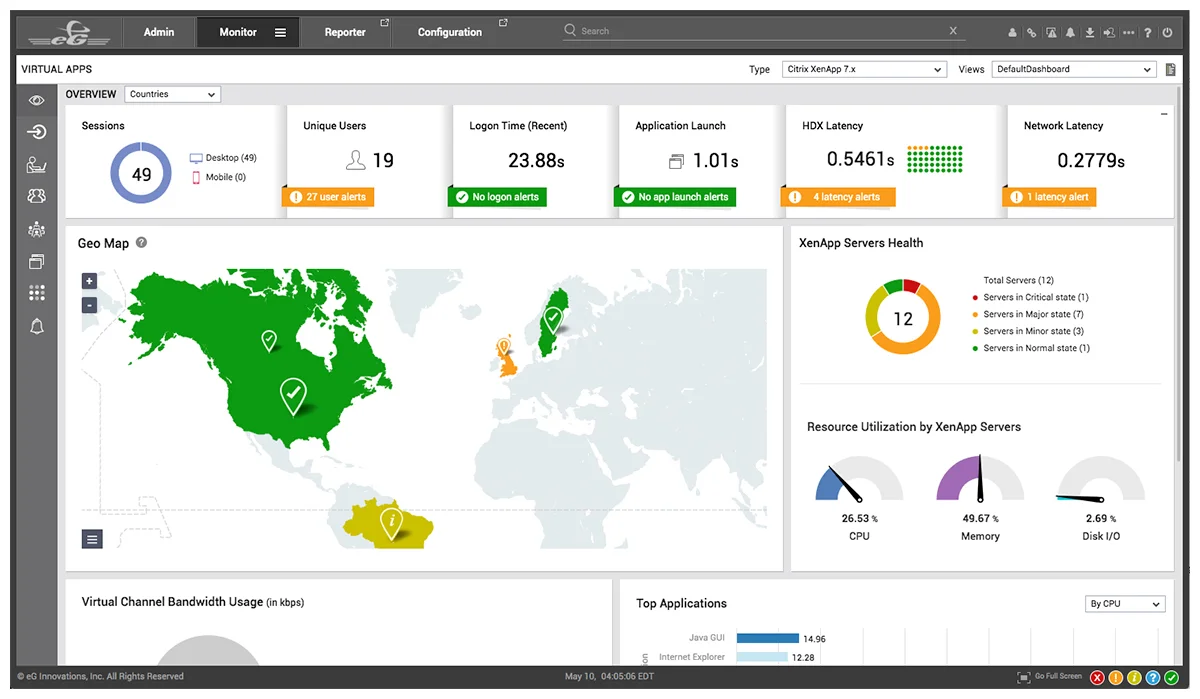Open the By CPU dropdown in Top Applications

point(1125,604)
